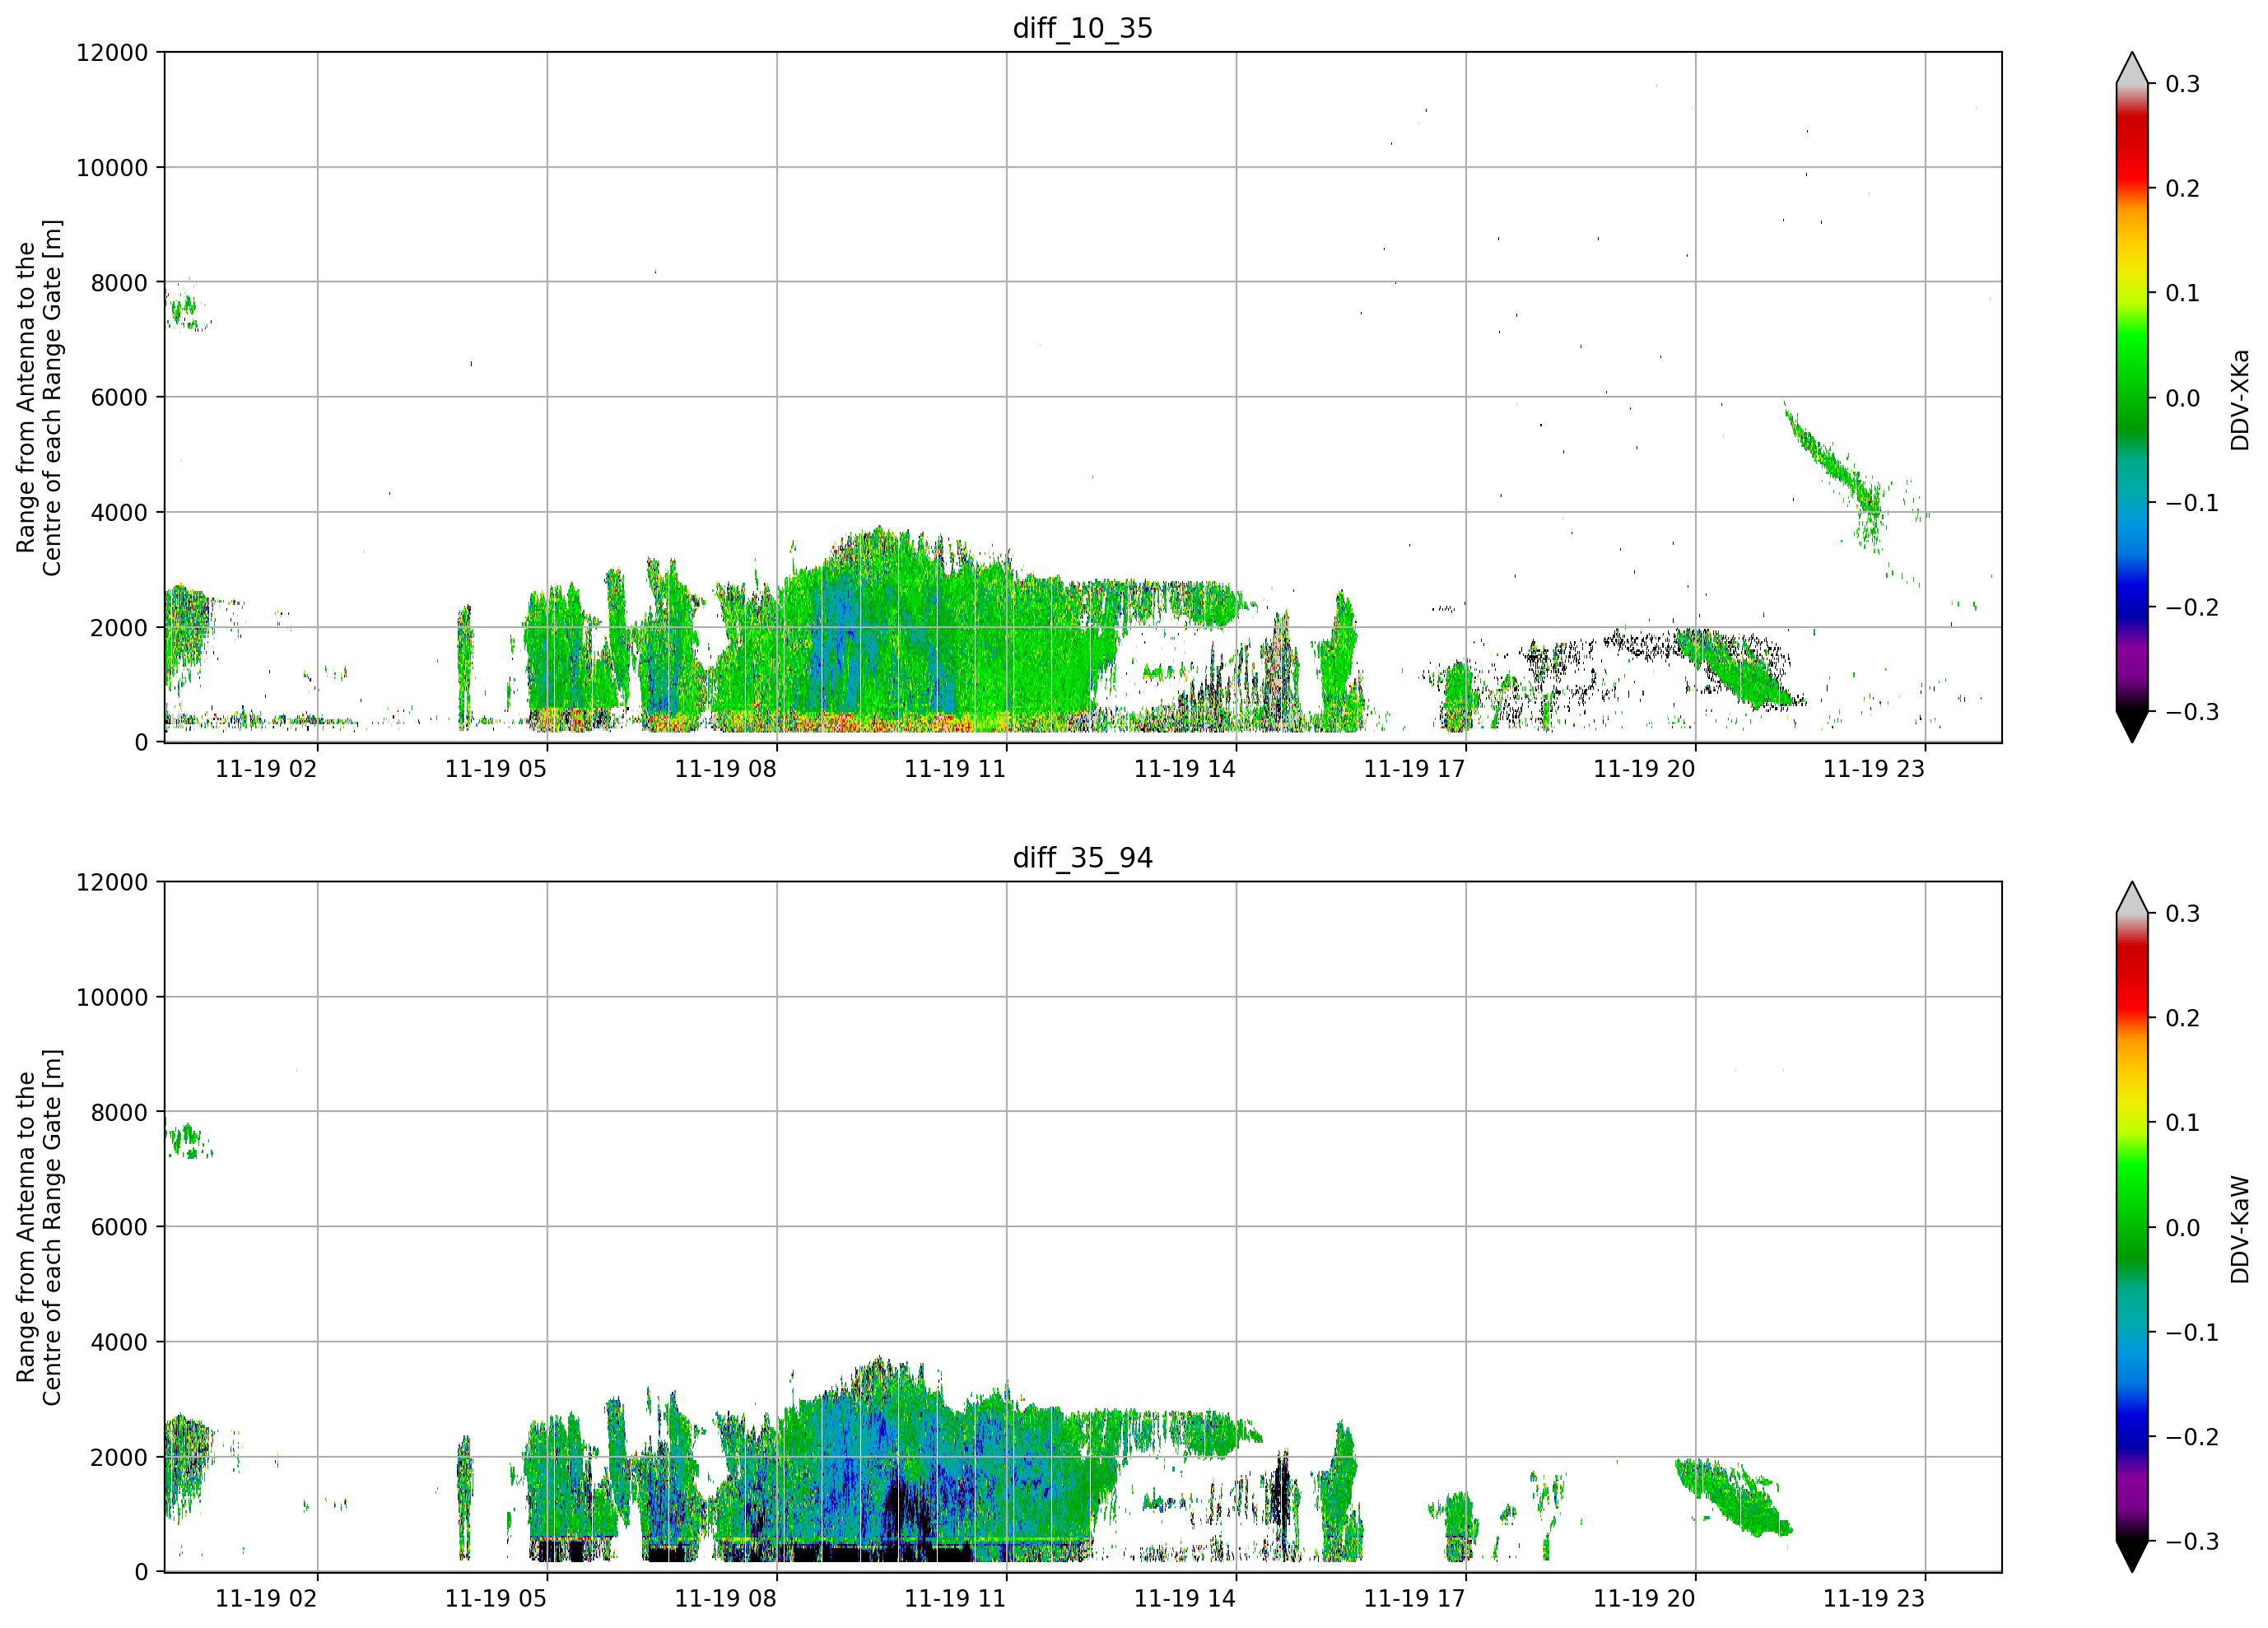Click the DDV-KaW color gradient bar
The width and height of the screenshot is (2268, 1628).
pyautogui.click(x=2132, y=1227)
